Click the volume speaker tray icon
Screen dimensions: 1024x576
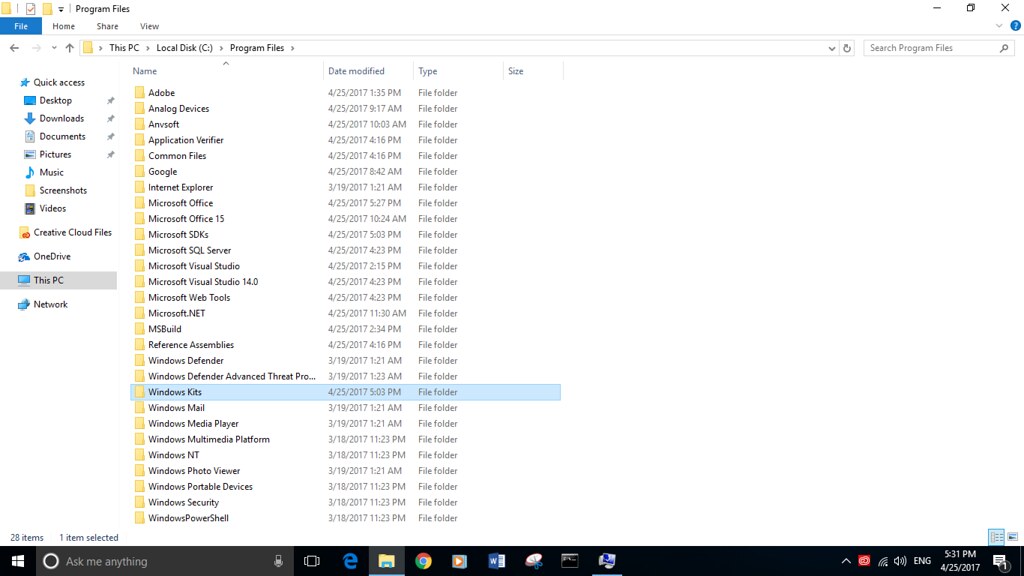pos(900,561)
